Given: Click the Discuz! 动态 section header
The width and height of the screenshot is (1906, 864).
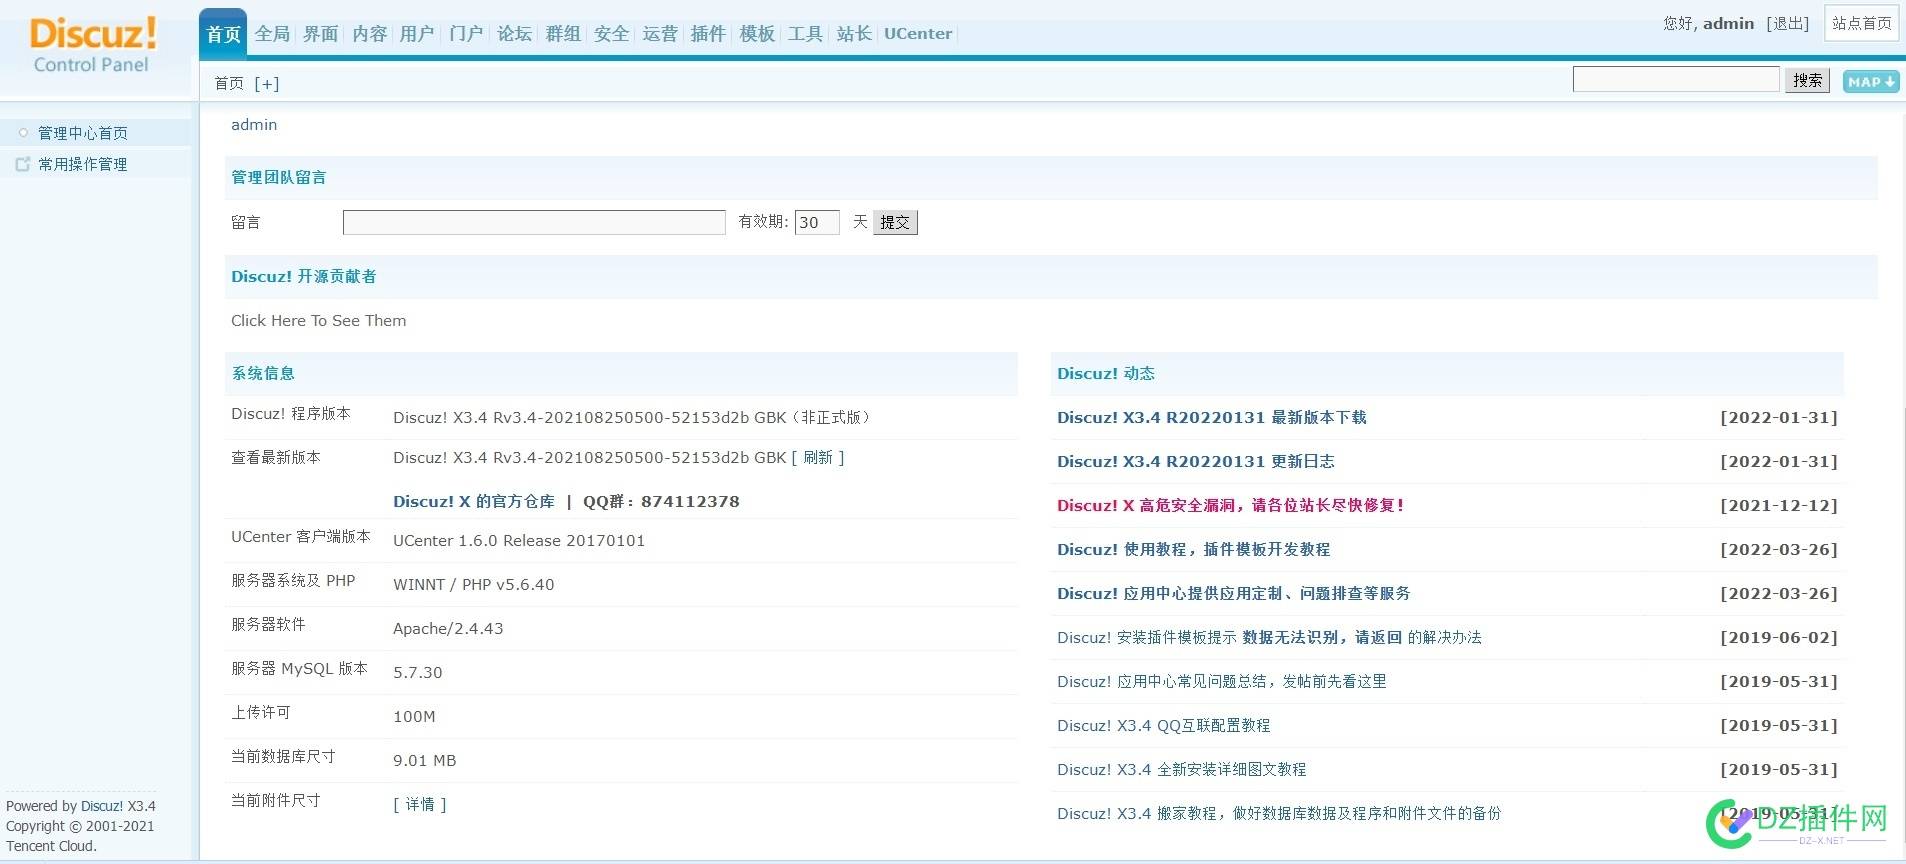Looking at the screenshot, I should (x=1106, y=374).
